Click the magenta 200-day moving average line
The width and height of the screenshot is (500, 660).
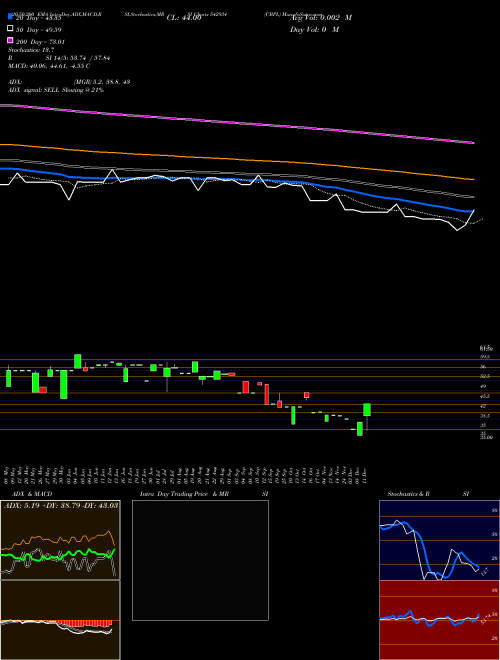click(237, 123)
